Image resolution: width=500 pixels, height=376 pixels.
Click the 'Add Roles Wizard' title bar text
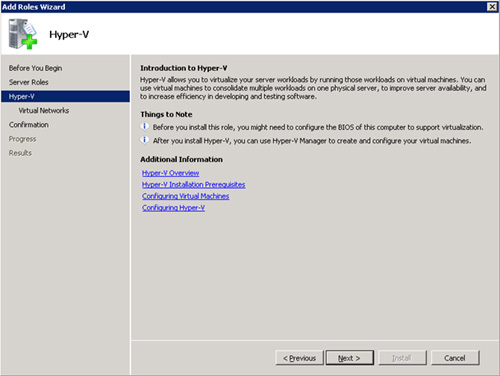tap(34, 7)
